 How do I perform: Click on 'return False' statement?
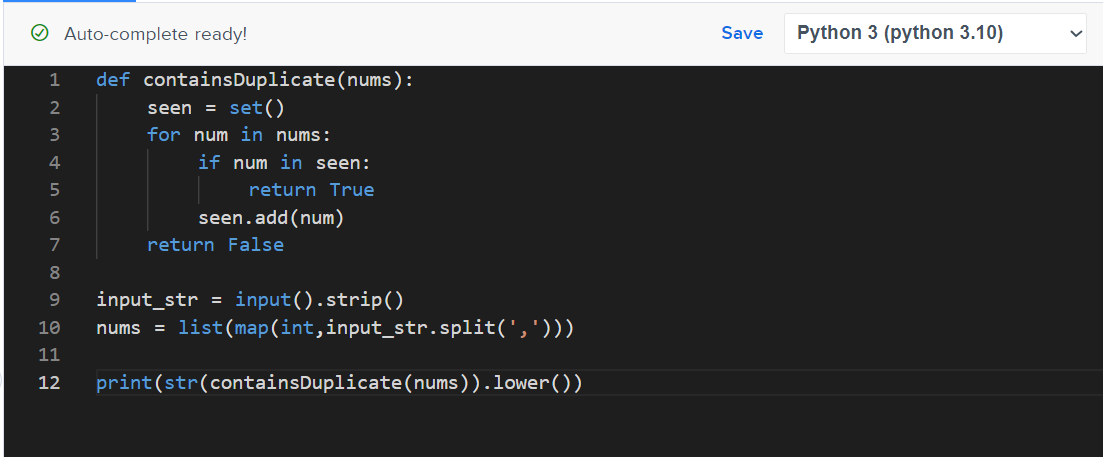point(215,245)
